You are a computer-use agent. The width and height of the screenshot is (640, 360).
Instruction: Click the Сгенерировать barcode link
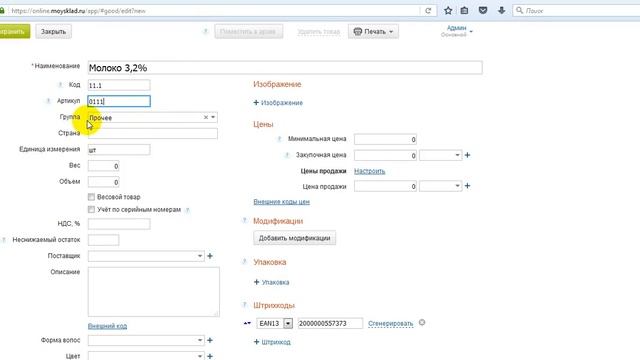[391, 323]
